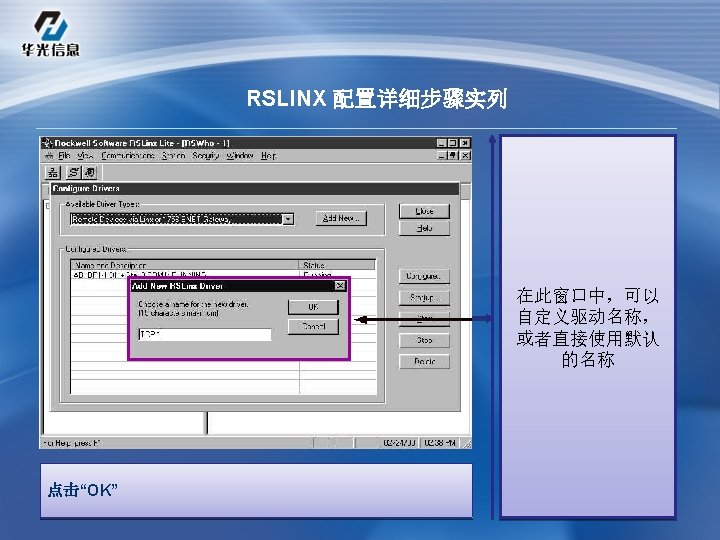The height and width of the screenshot is (540, 720).
Task: Click the driver name input field
Action: (x=205, y=334)
